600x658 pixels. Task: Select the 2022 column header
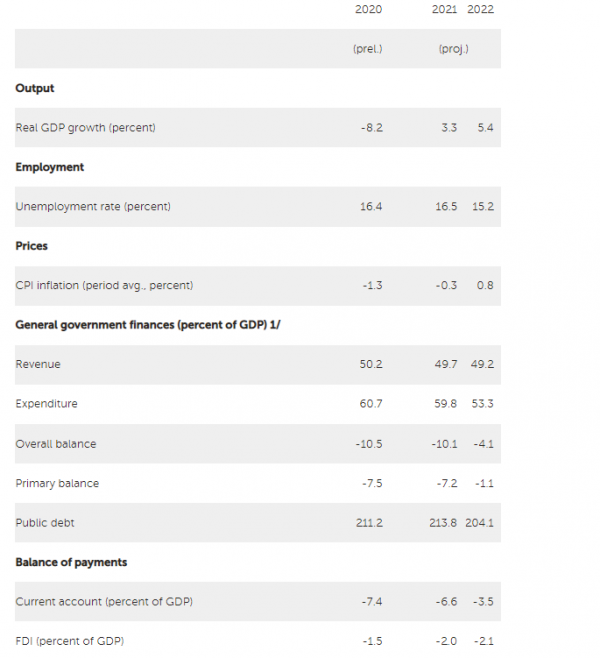pos(480,9)
